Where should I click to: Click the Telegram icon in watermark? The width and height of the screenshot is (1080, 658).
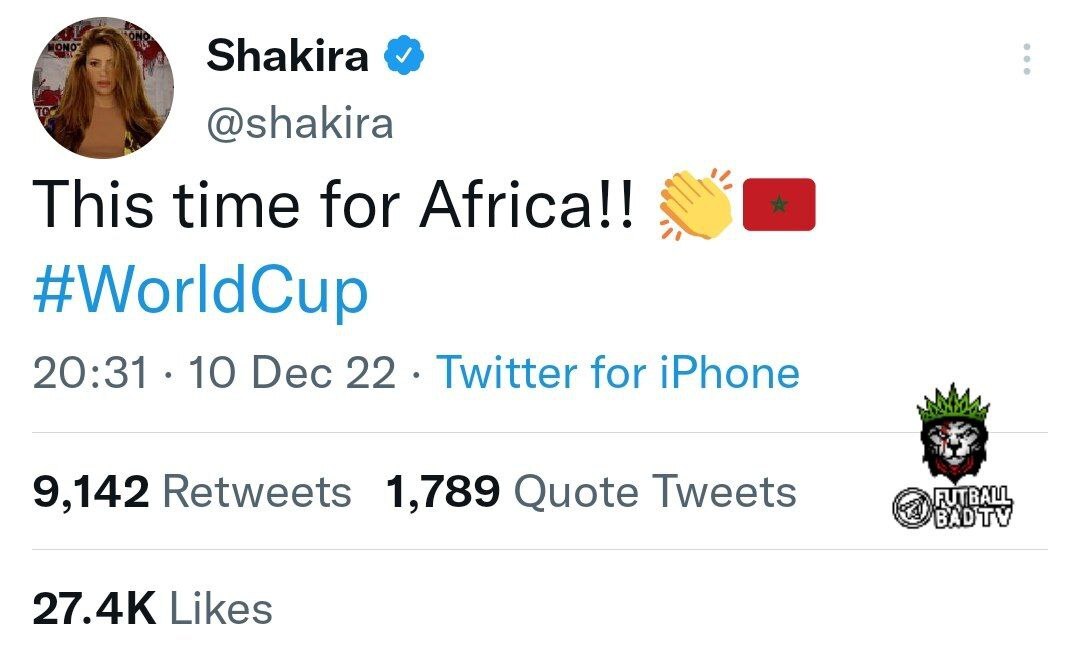(x=912, y=508)
